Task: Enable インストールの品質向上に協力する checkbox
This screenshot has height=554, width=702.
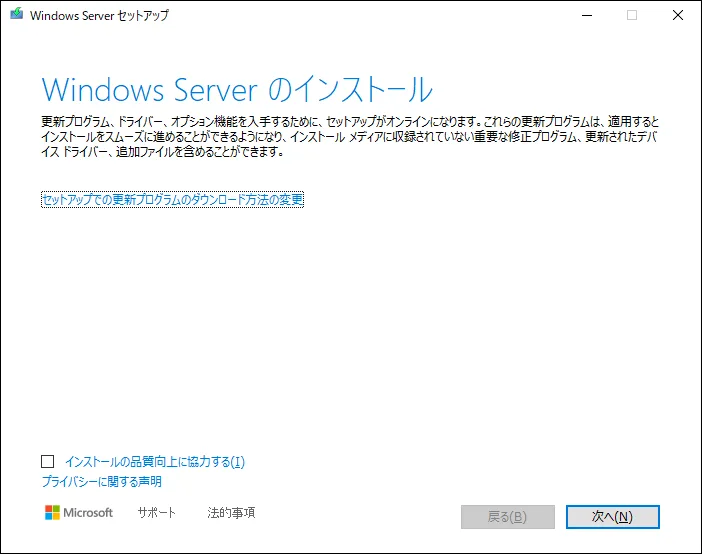Action: pyautogui.click(x=47, y=461)
